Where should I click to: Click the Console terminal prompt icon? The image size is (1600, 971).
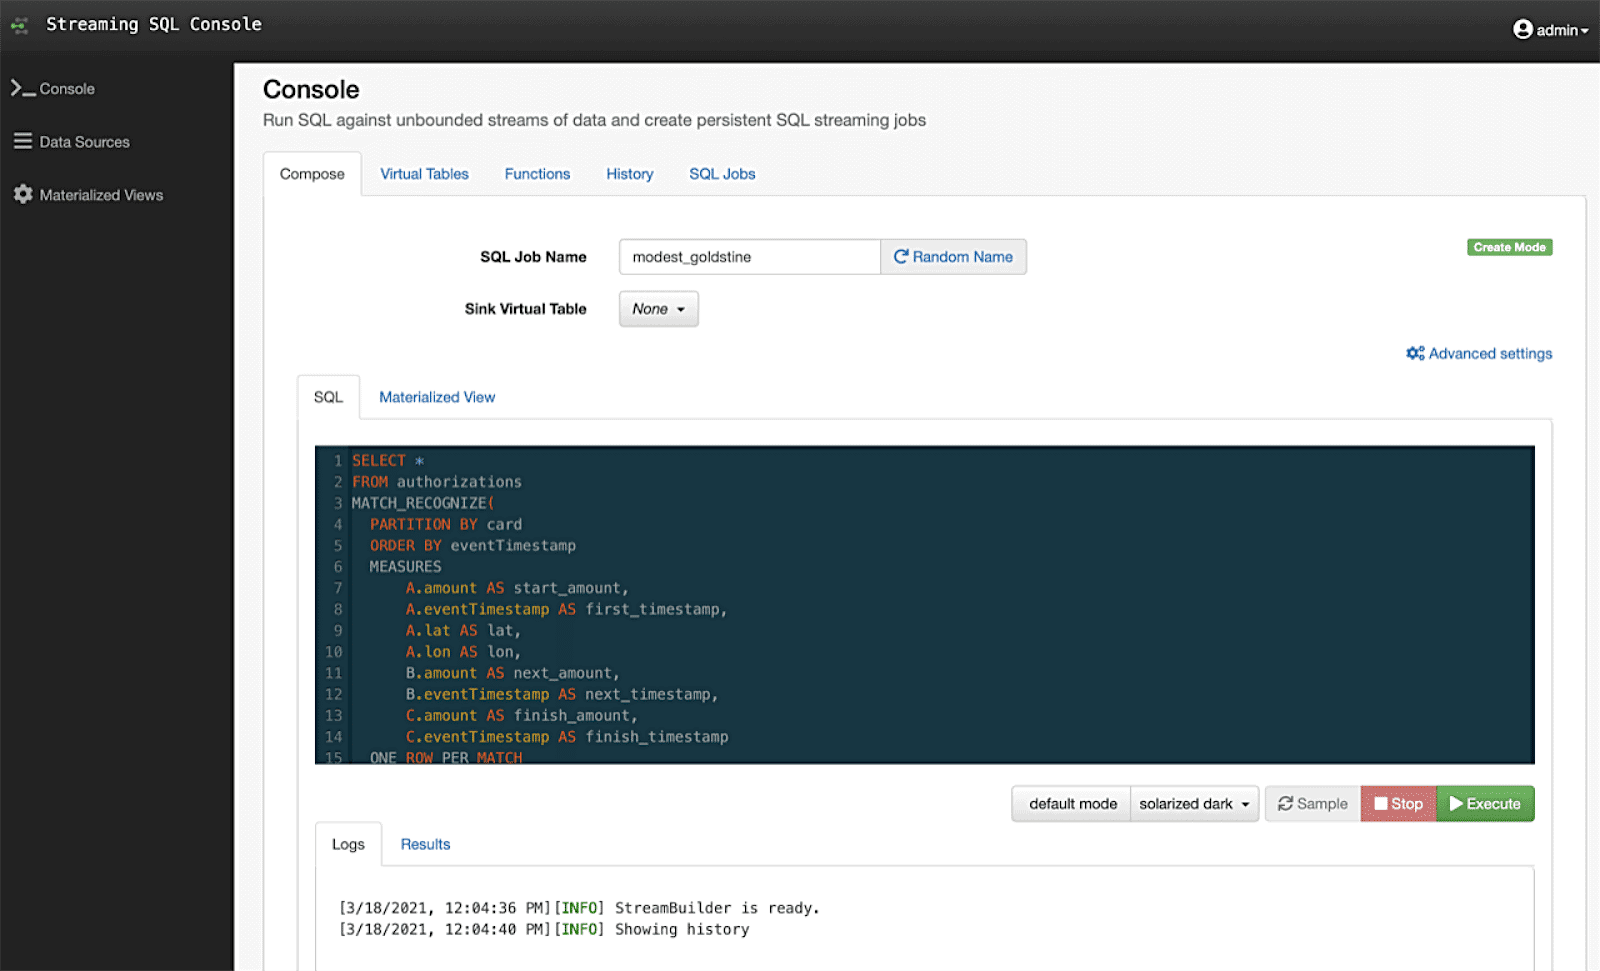click(23, 88)
